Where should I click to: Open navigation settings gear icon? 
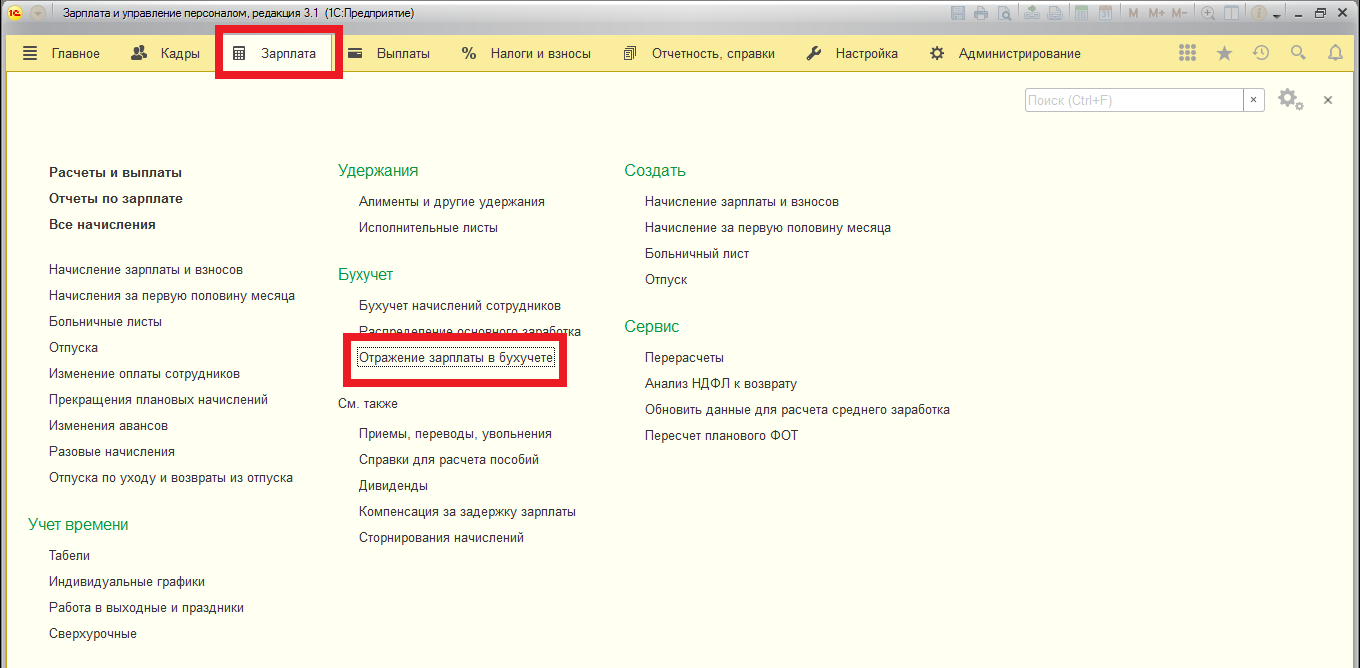[1290, 100]
